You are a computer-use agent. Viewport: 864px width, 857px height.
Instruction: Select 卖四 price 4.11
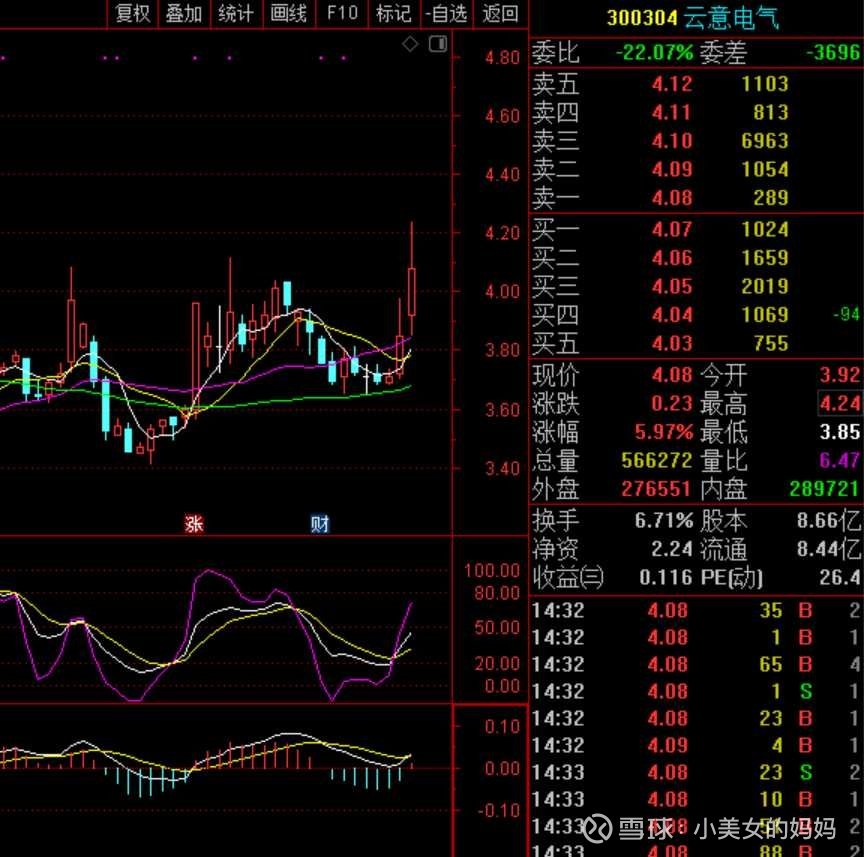pyautogui.click(x=672, y=112)
